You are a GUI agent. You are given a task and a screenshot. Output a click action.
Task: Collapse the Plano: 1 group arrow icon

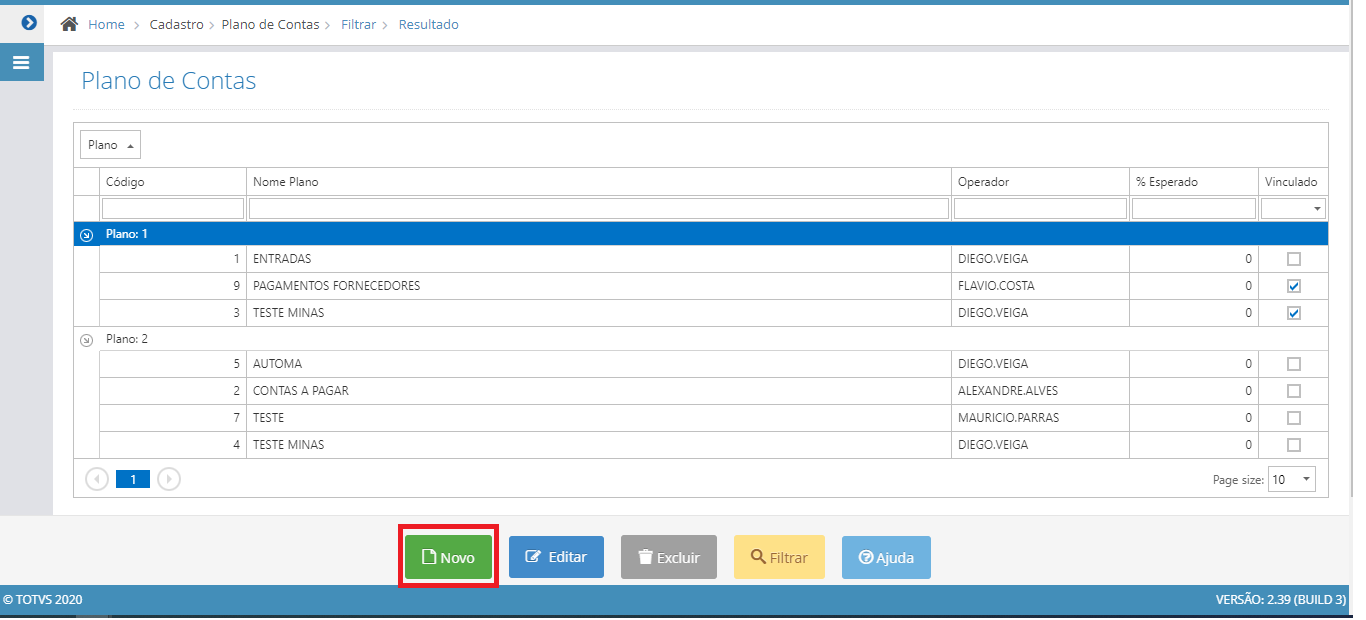pos(86,235)
